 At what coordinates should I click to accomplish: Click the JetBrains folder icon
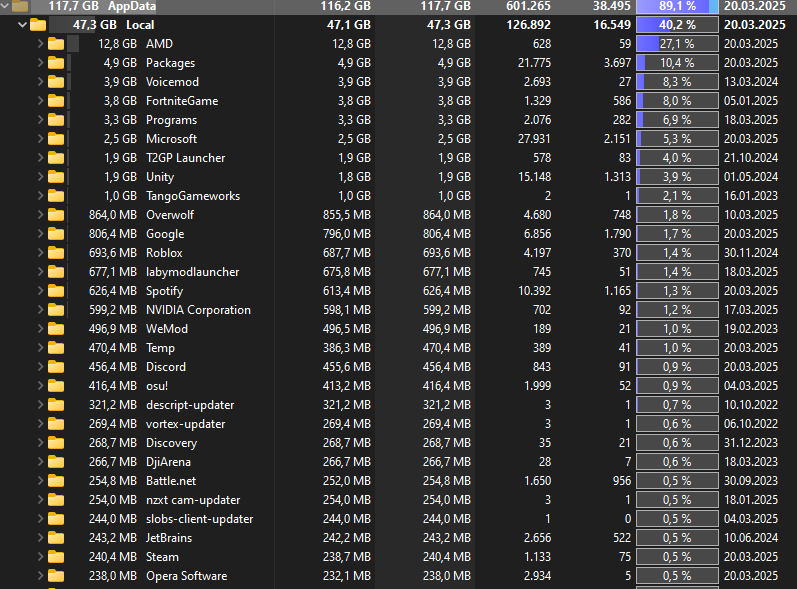coord(56,538)
